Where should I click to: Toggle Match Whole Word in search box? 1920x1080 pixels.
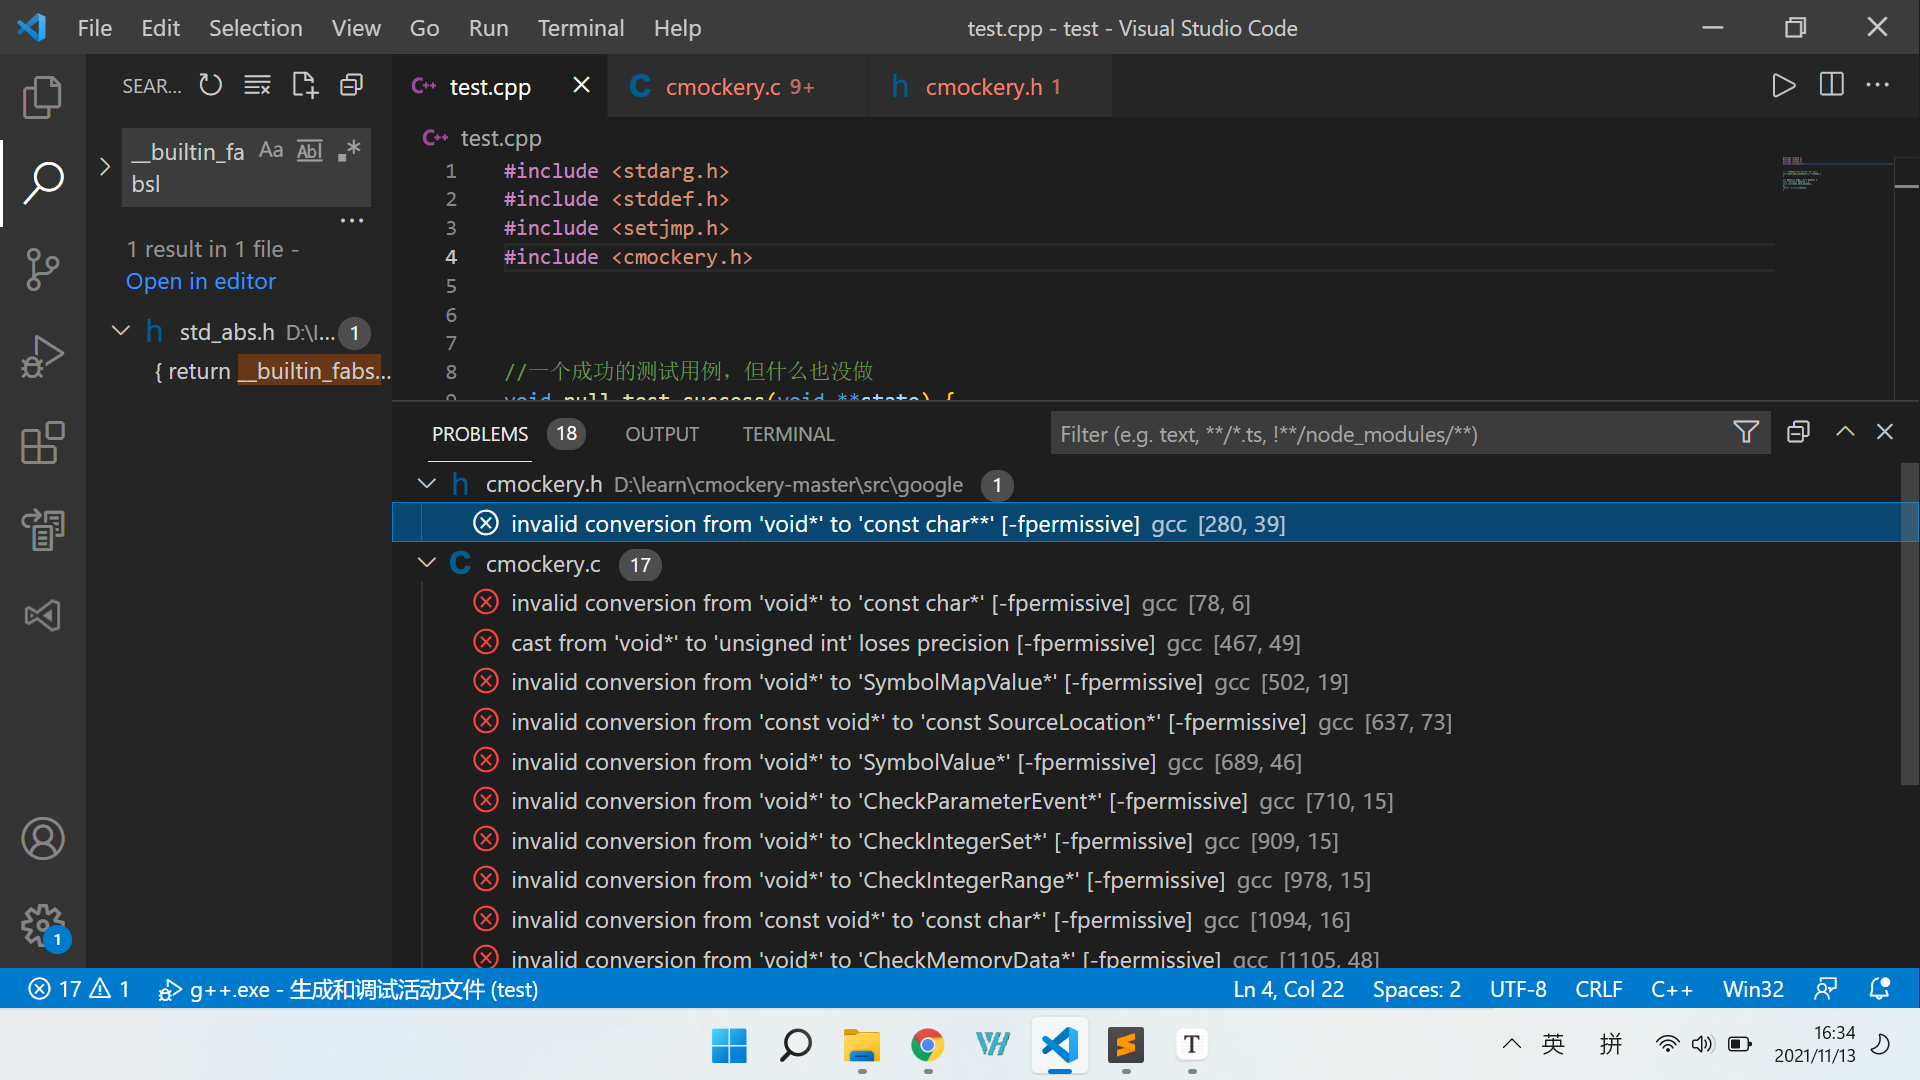tap(310, 150)
